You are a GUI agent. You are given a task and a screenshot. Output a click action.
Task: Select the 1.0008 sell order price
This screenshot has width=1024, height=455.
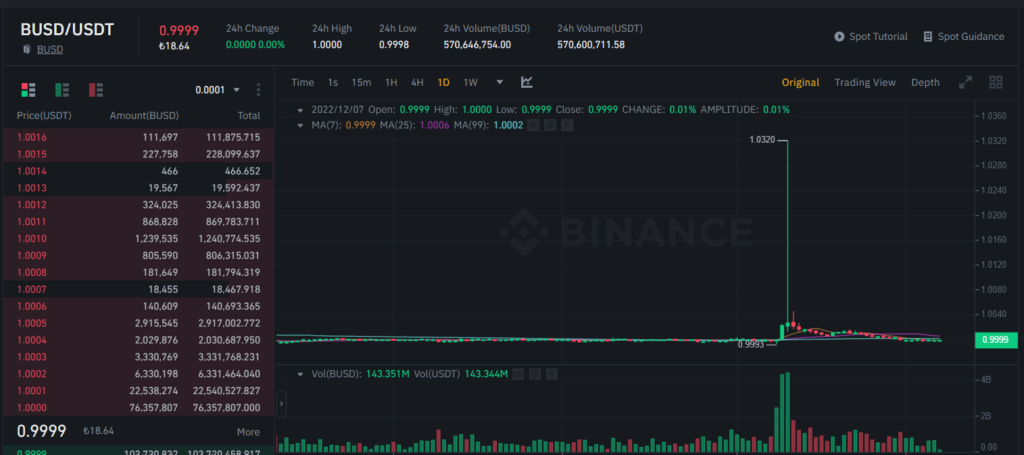pos(33,272)
